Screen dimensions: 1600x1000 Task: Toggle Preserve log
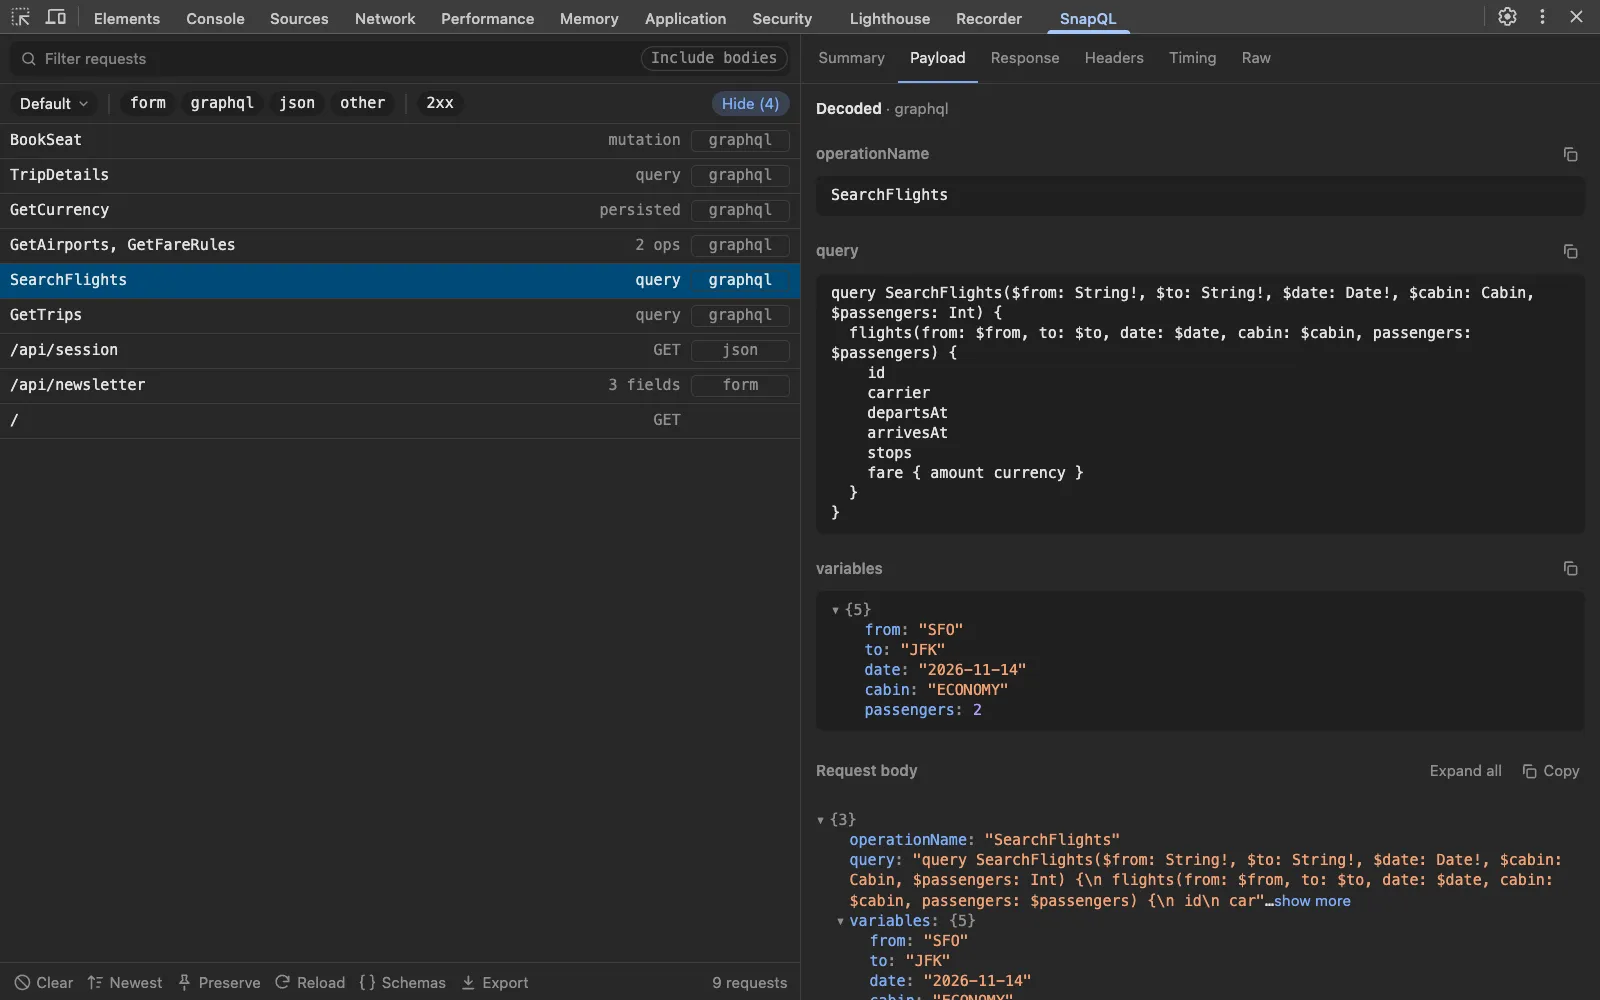(219, 983)
